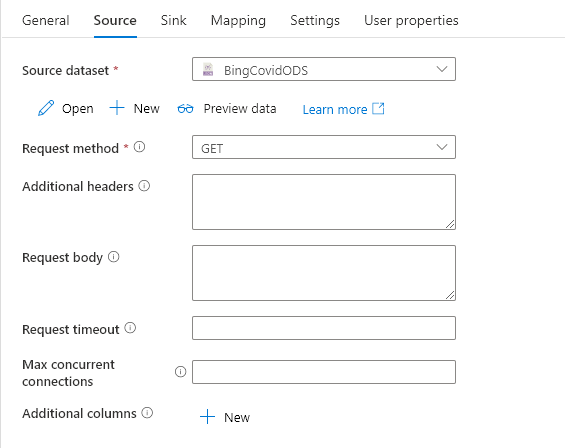Click the Source dataset label
Image resolution: width=565 pixels, height=448 pixels.
tap(65, 70)
